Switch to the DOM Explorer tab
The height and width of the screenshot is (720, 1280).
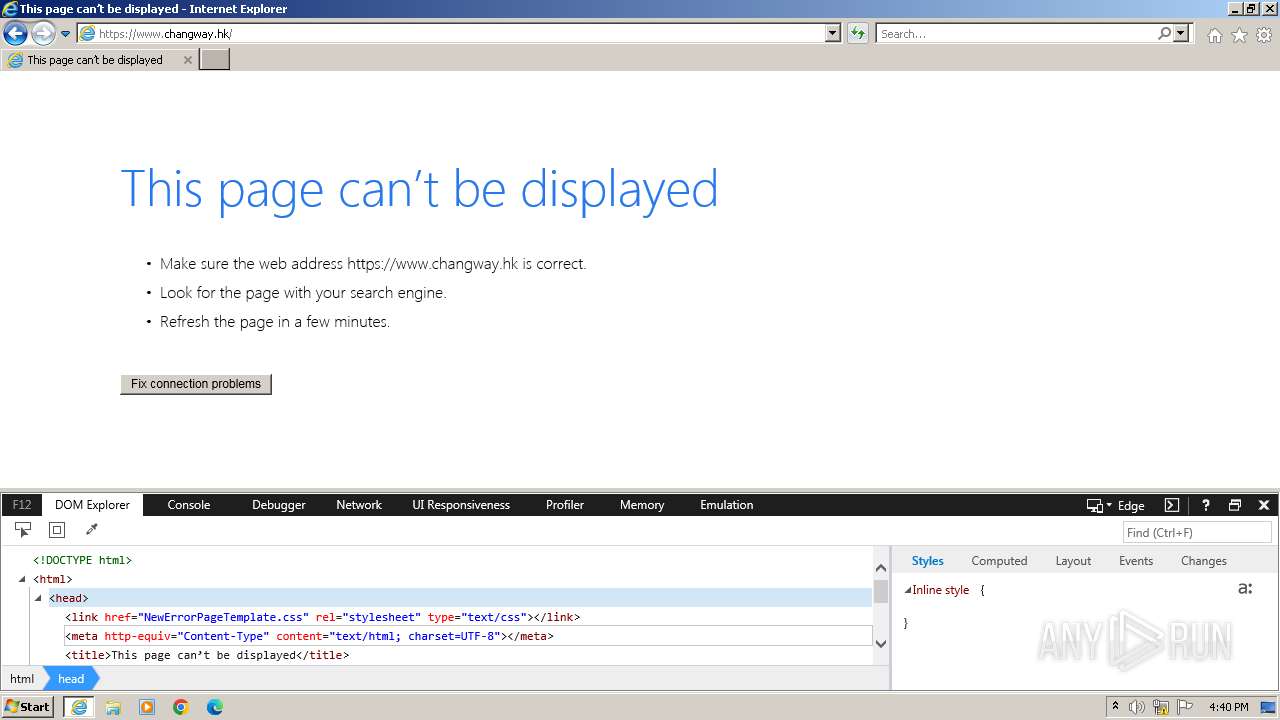[x=93, y=505]
